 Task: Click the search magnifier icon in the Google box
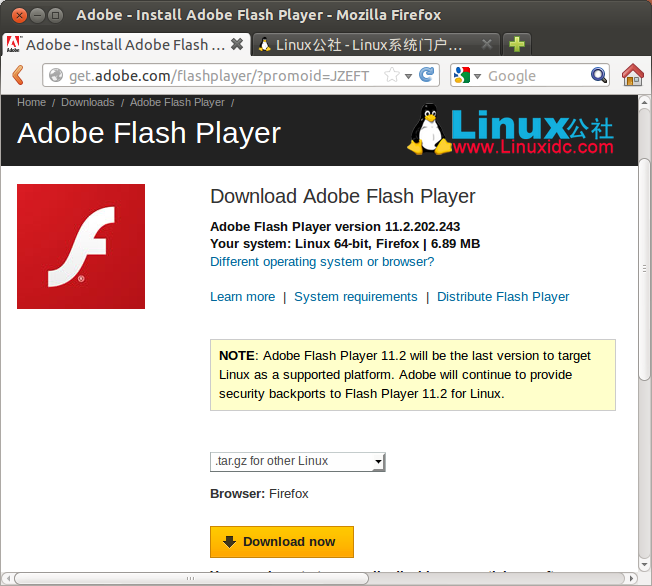pos(599,75)
